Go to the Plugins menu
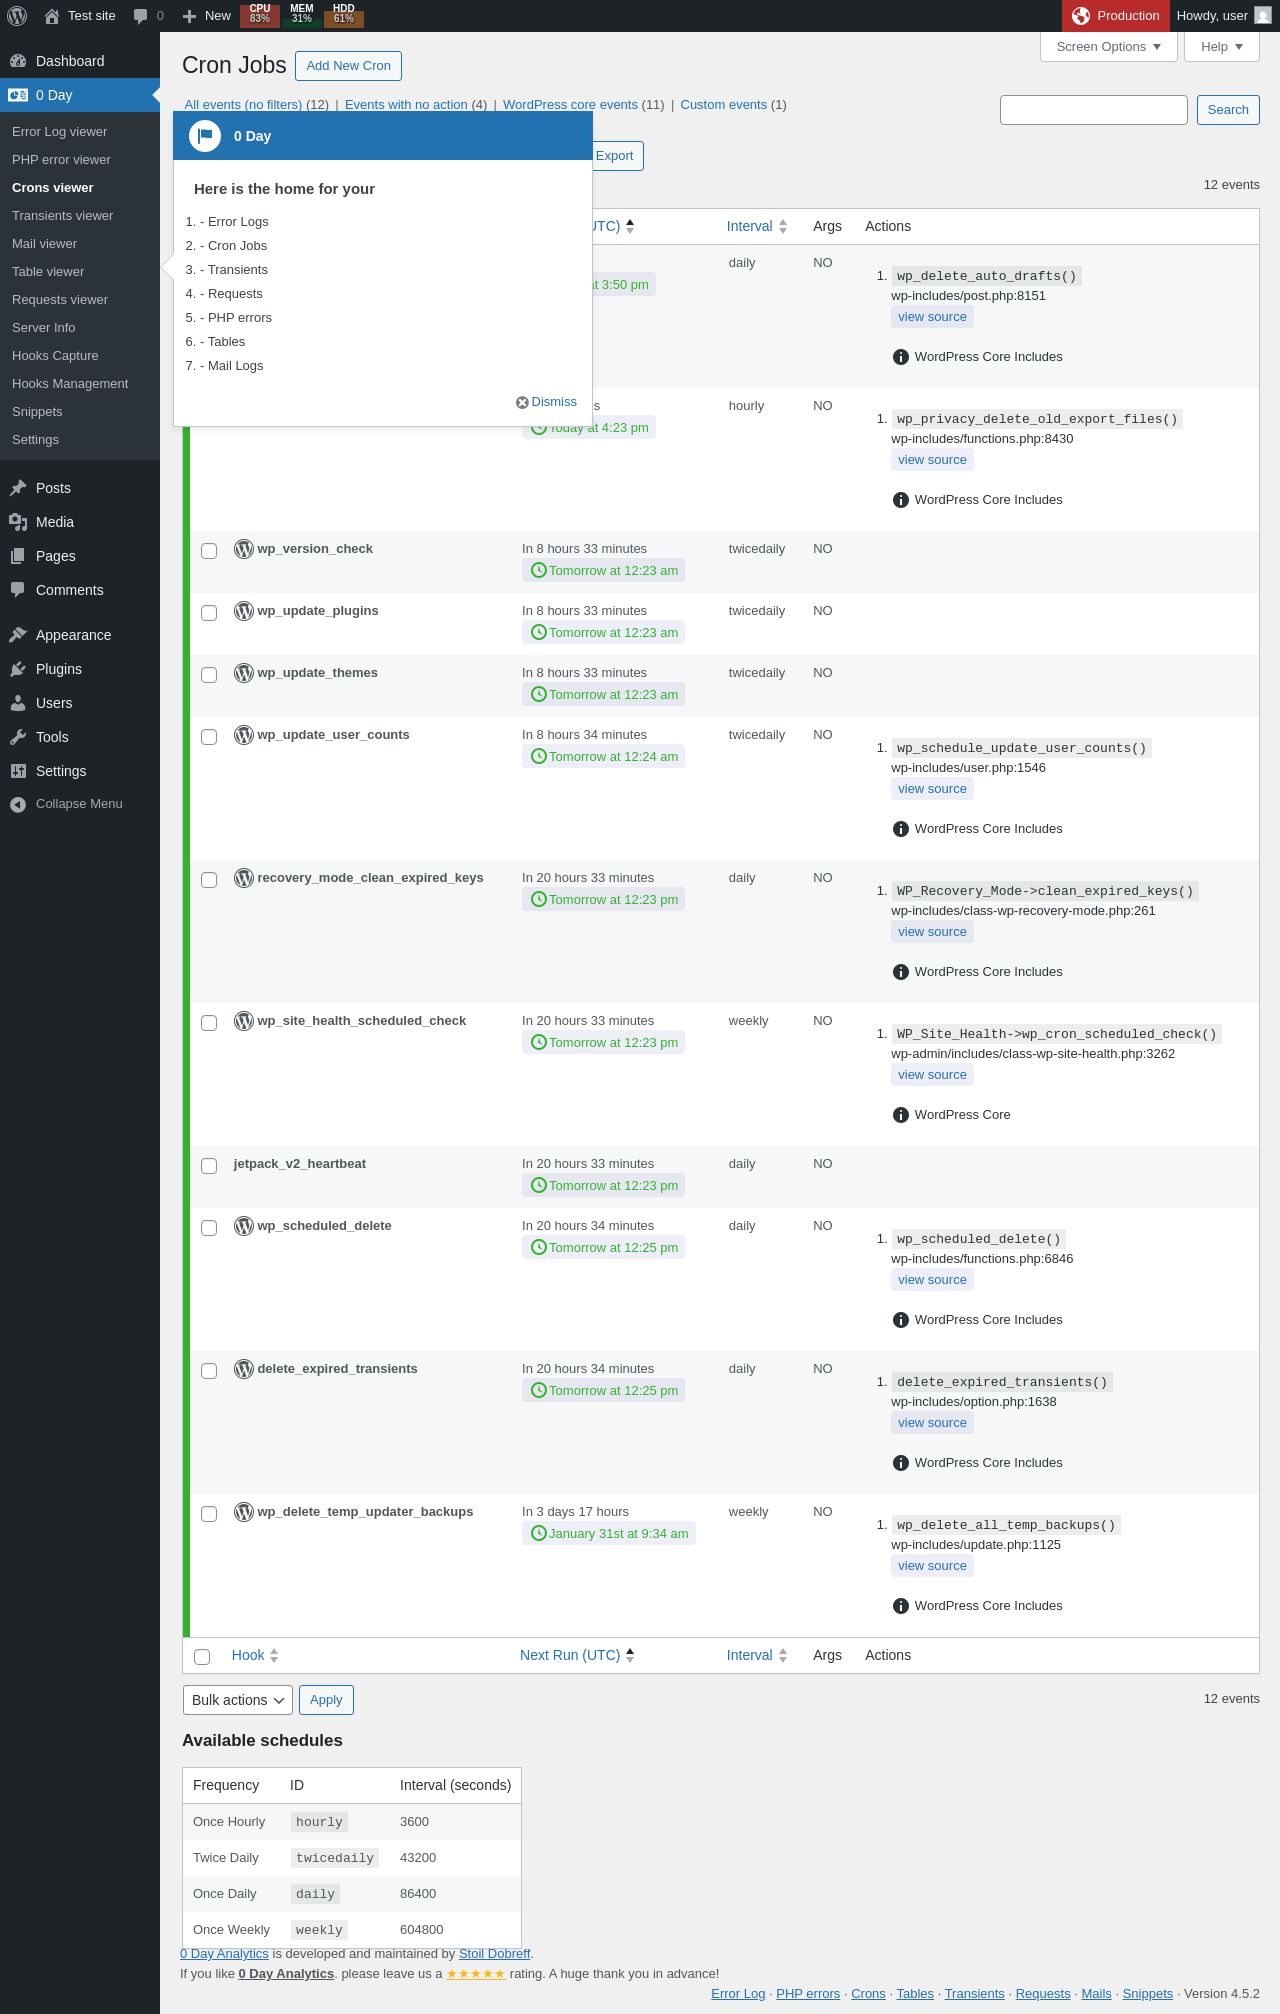Image resolution: width=1280 pixels, height=2014 pixels. tap(59, 669)
